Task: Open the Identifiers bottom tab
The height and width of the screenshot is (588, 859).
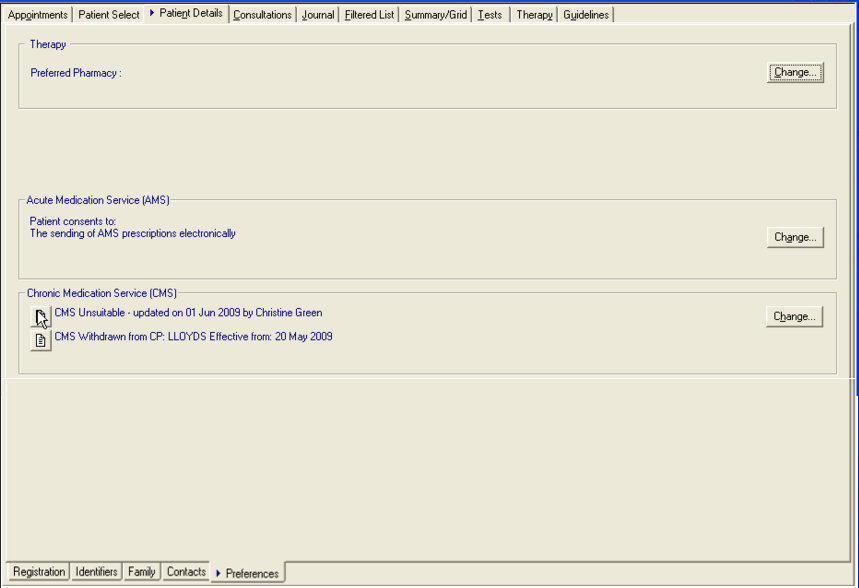Action: pyautogui.click(x=97, y=572)
